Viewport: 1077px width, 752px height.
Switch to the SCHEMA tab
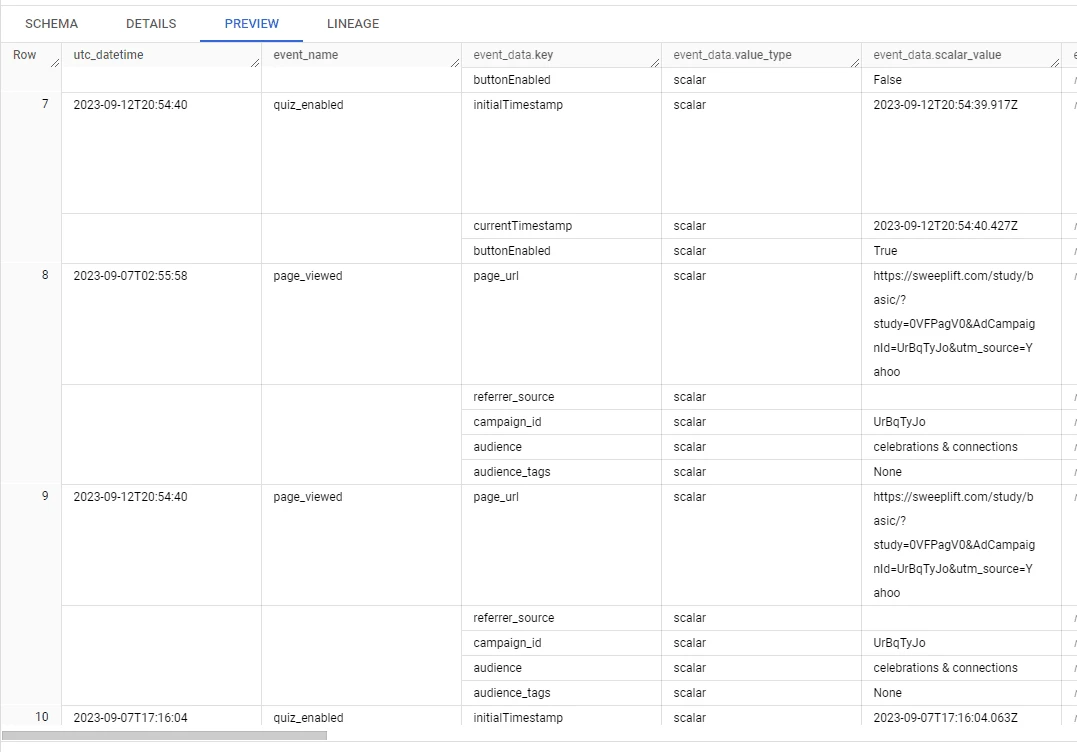[x=52, y=23]
